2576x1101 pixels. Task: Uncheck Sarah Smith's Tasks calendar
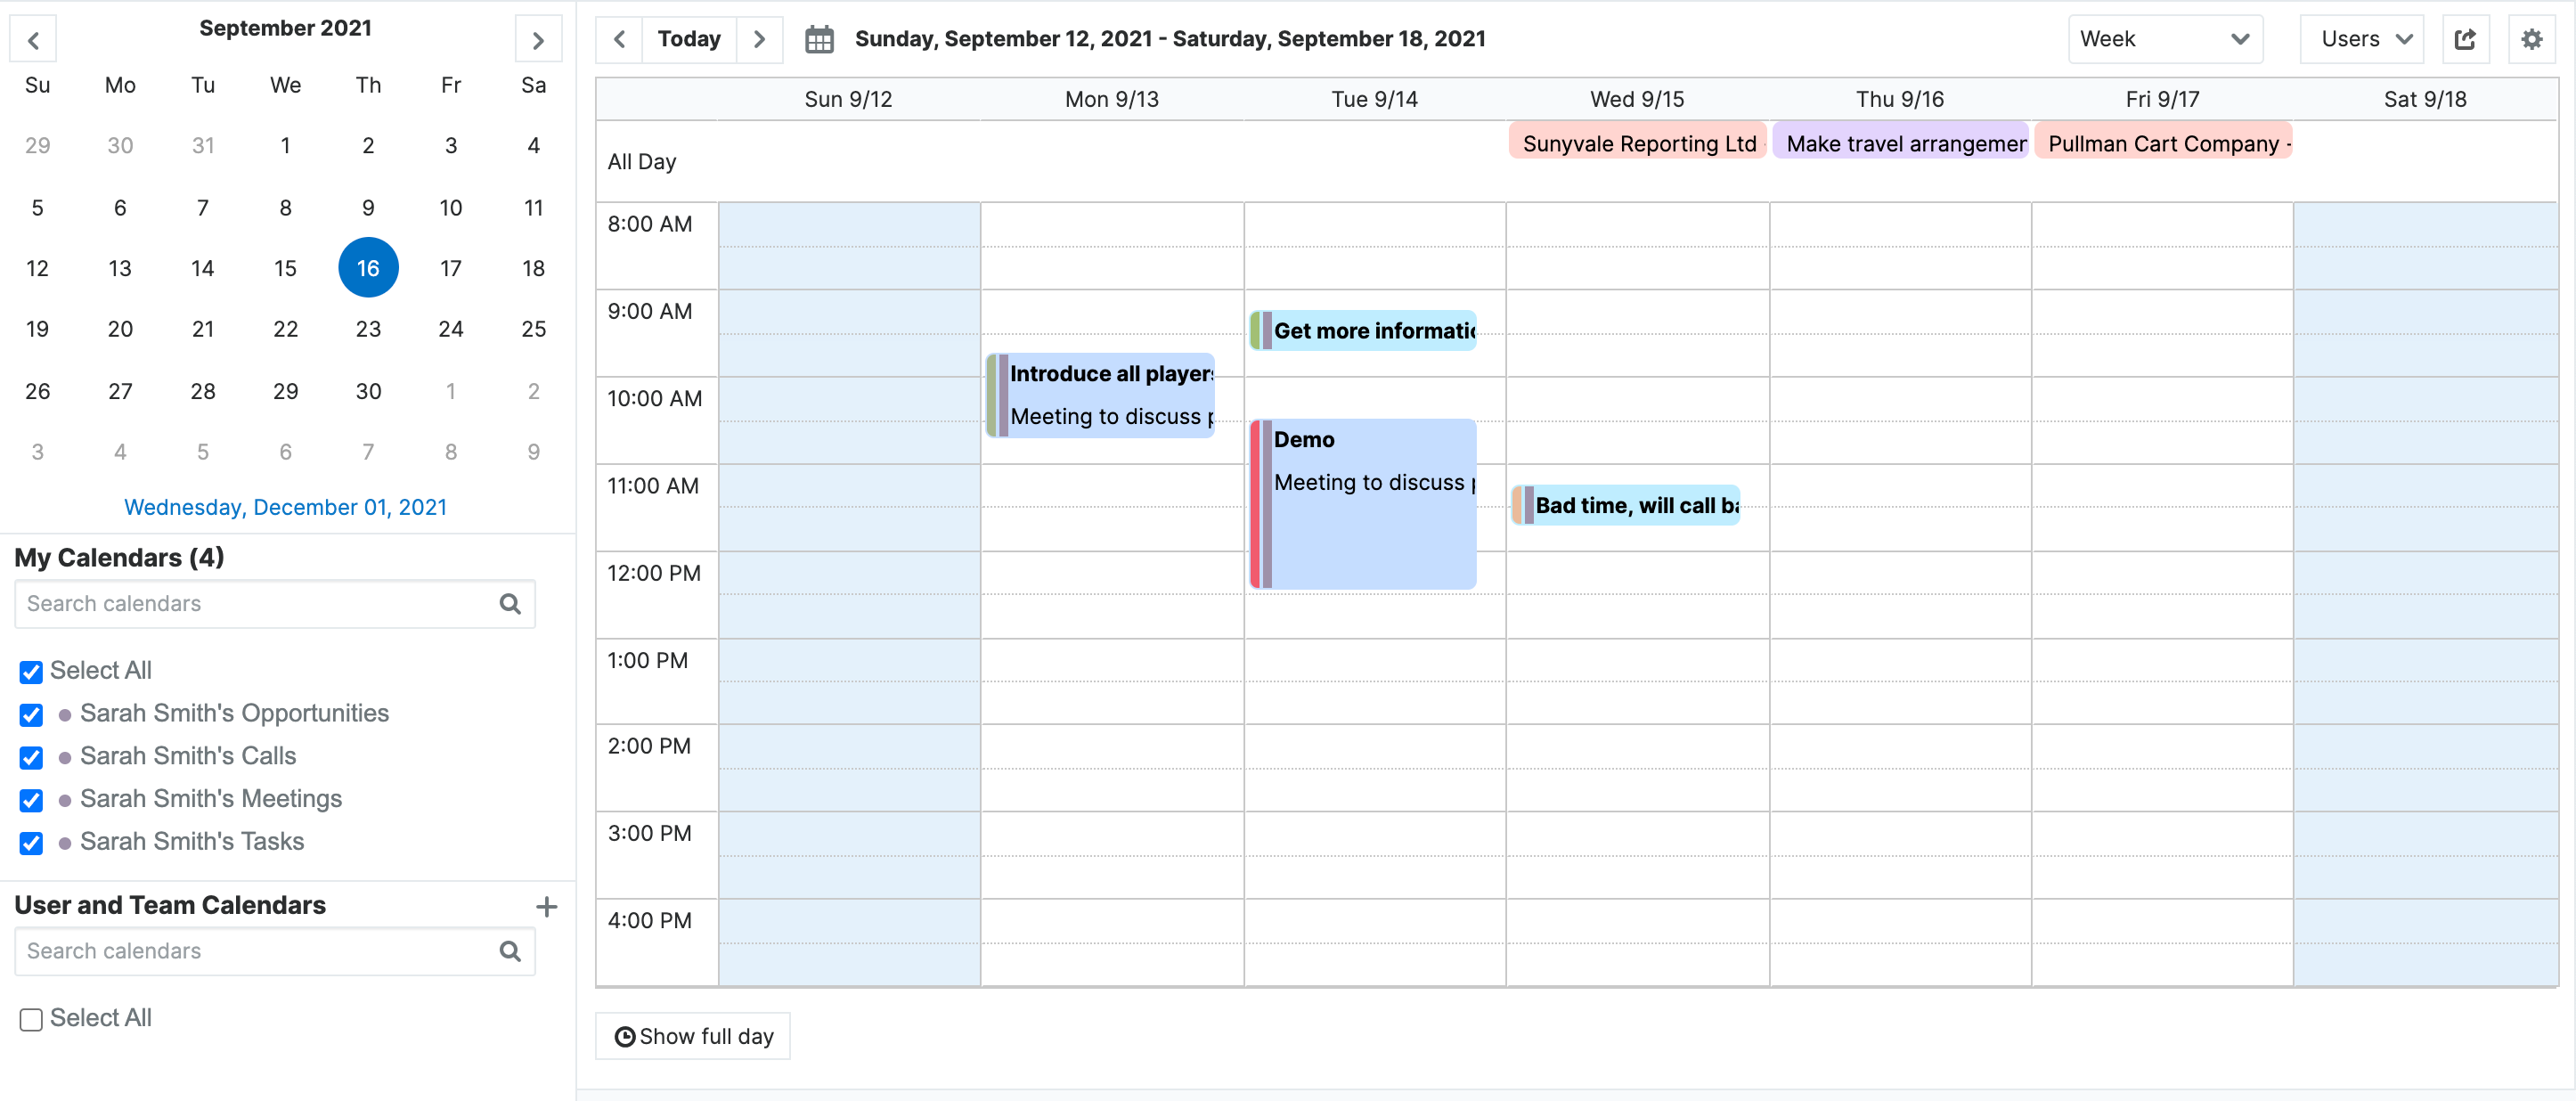pos(30,843)
